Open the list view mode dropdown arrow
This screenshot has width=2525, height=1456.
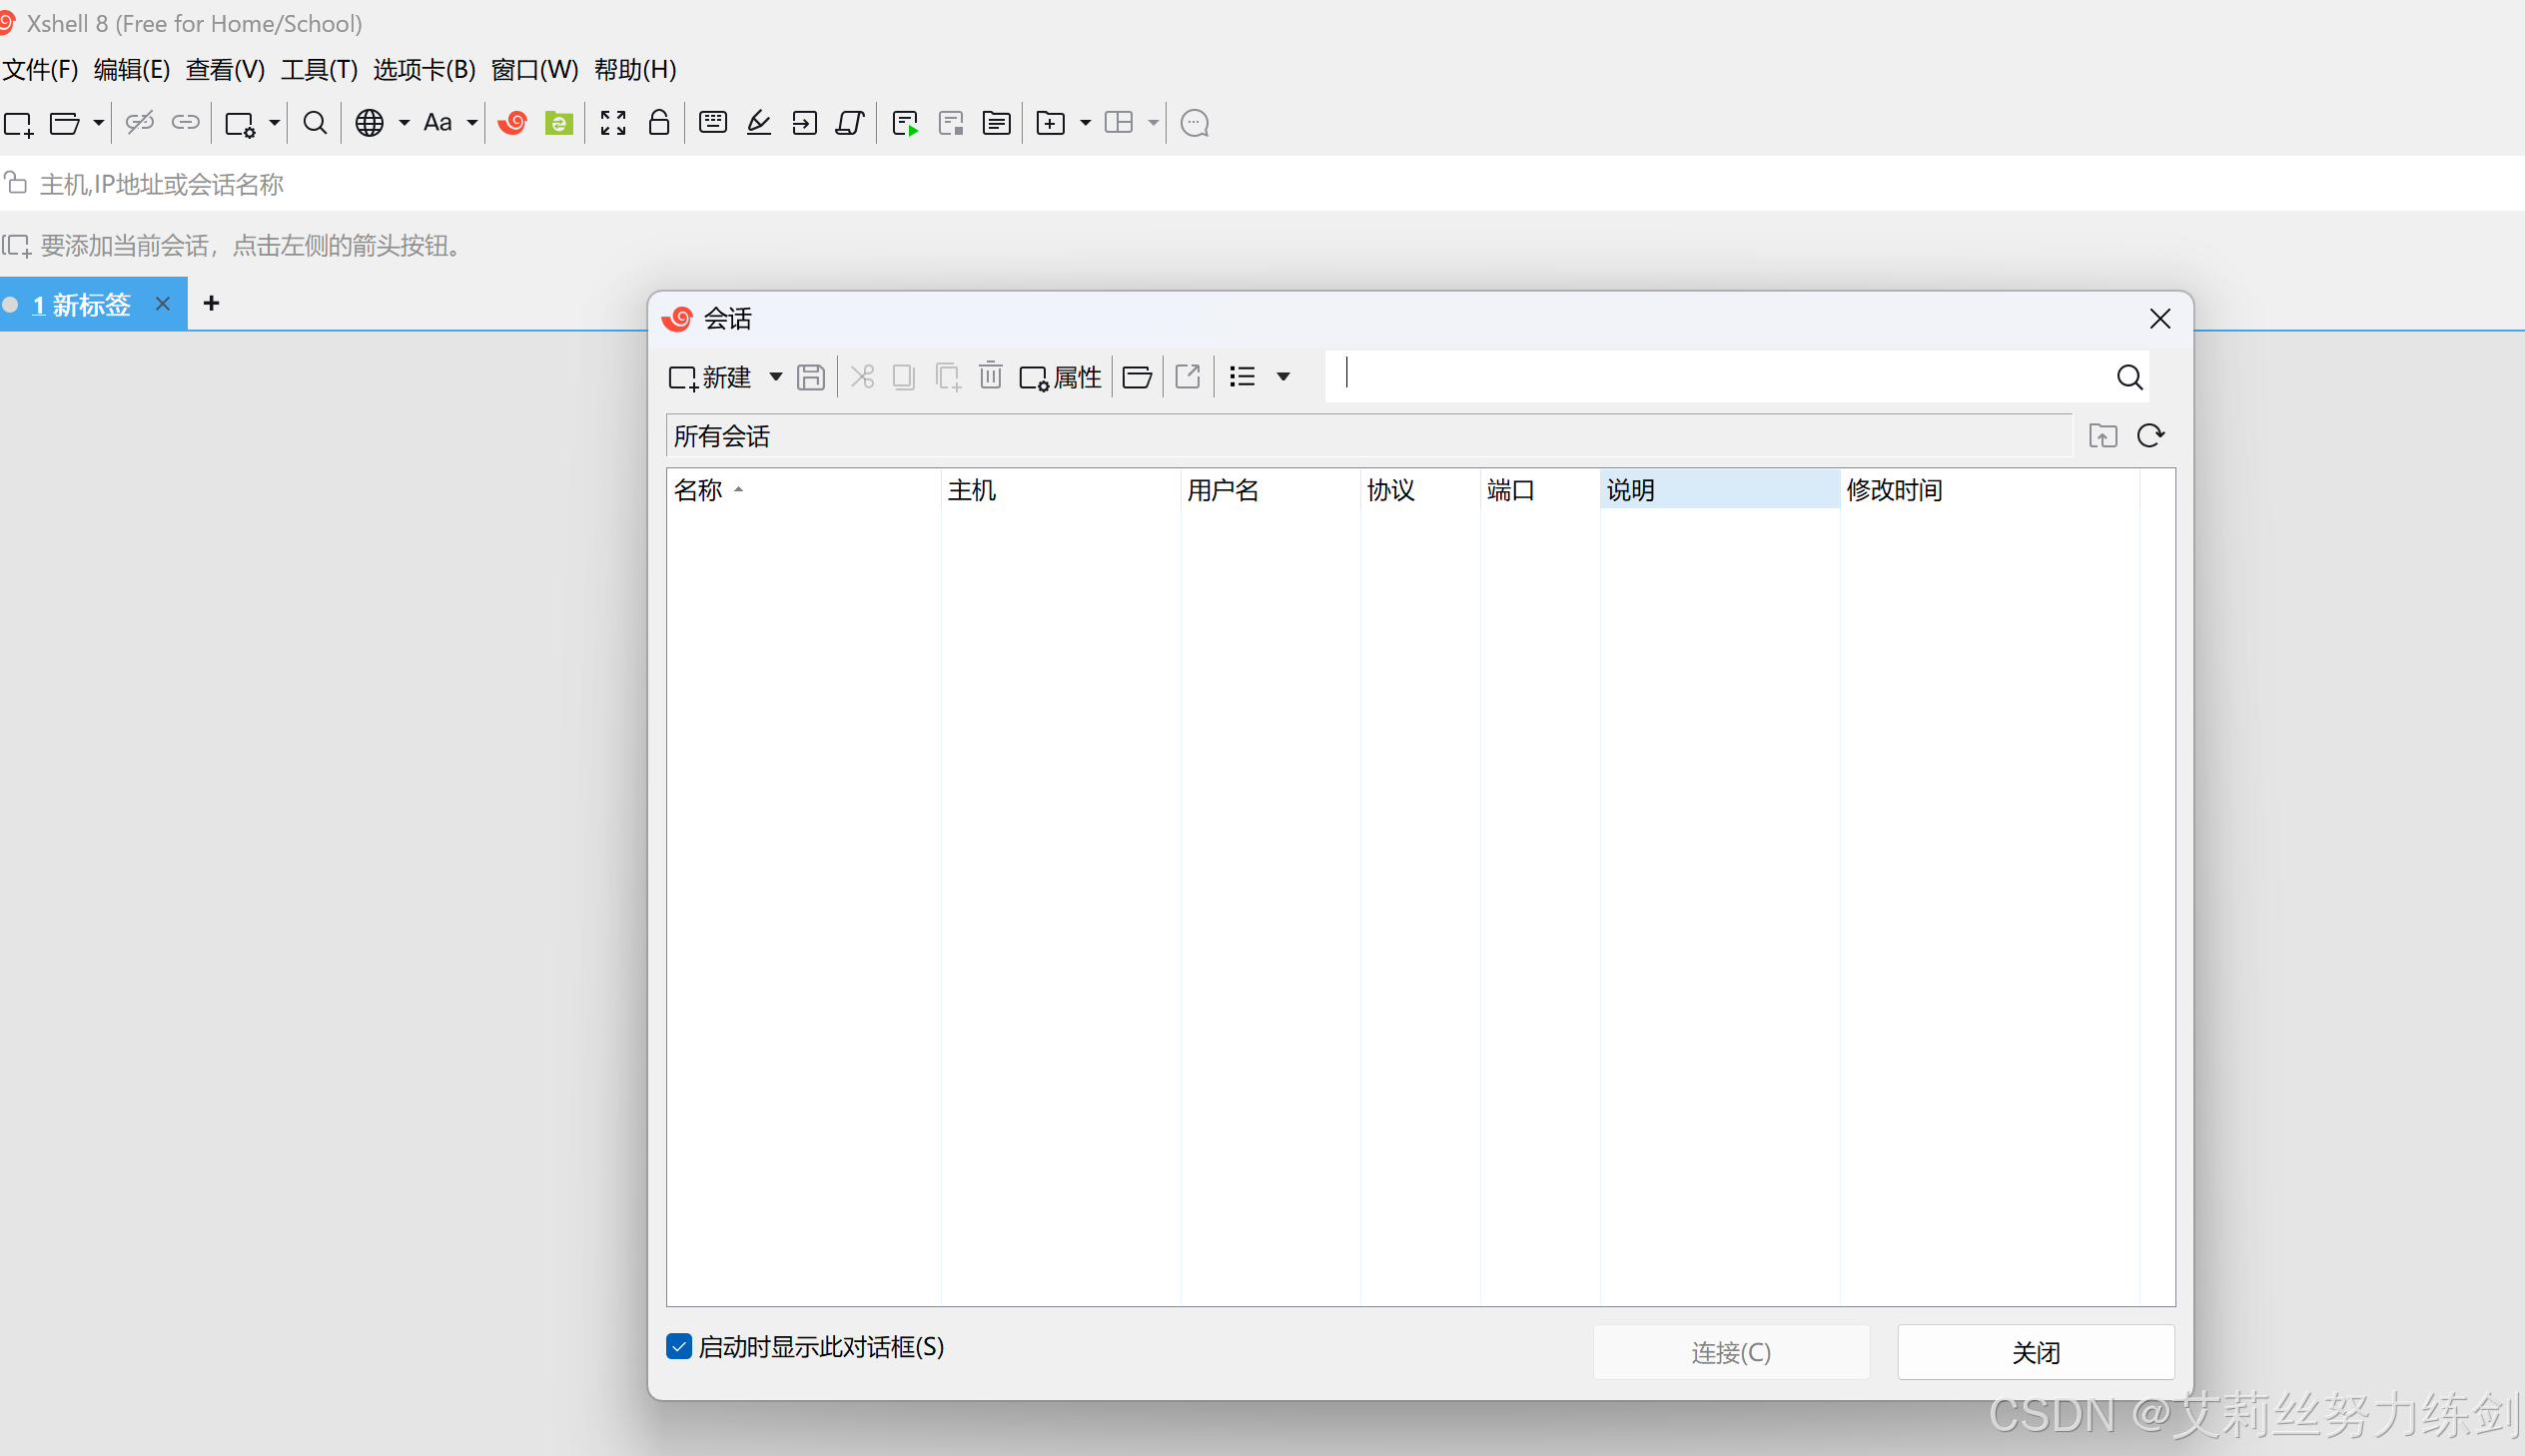click(1283, 377)
